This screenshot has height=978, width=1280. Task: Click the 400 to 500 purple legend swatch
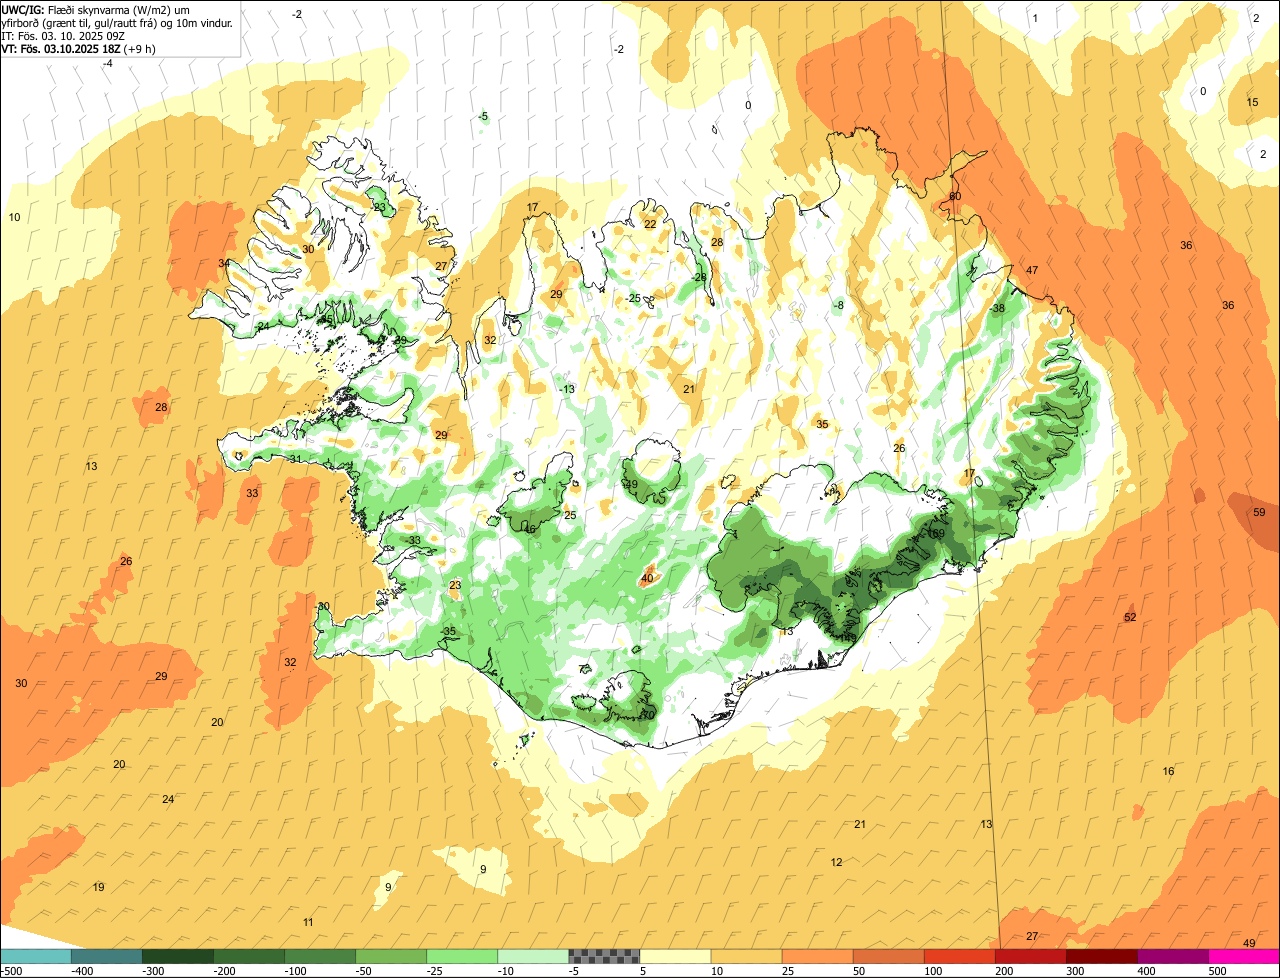pyautogui.click(x=1172, y=956)
